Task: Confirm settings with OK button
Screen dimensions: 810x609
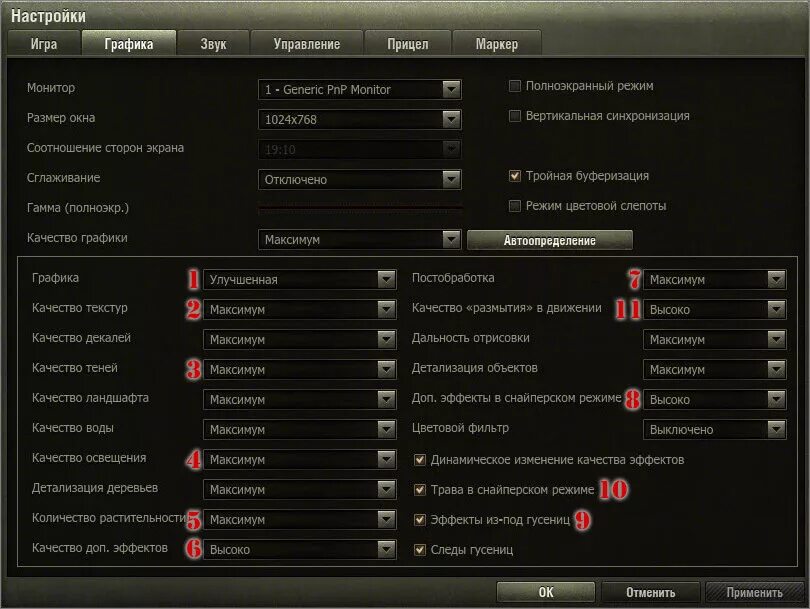Action: coord(546,592)
